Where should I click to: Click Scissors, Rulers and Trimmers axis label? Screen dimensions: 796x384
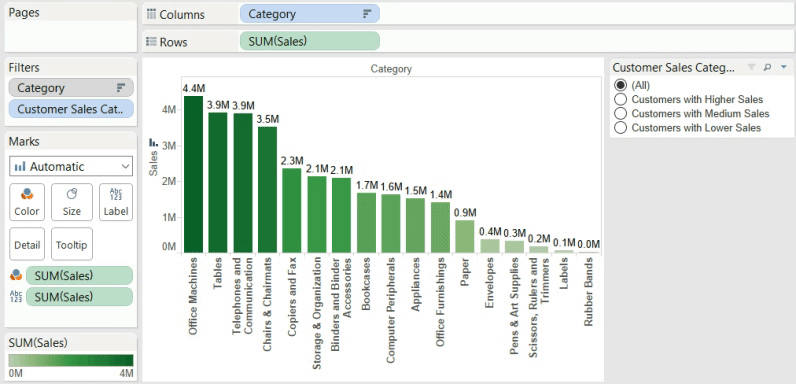pos(539,307)
